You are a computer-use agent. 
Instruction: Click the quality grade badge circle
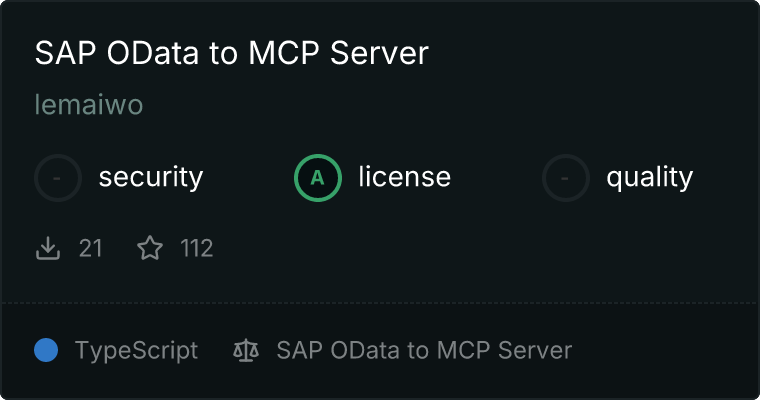[x=566, y=178]
